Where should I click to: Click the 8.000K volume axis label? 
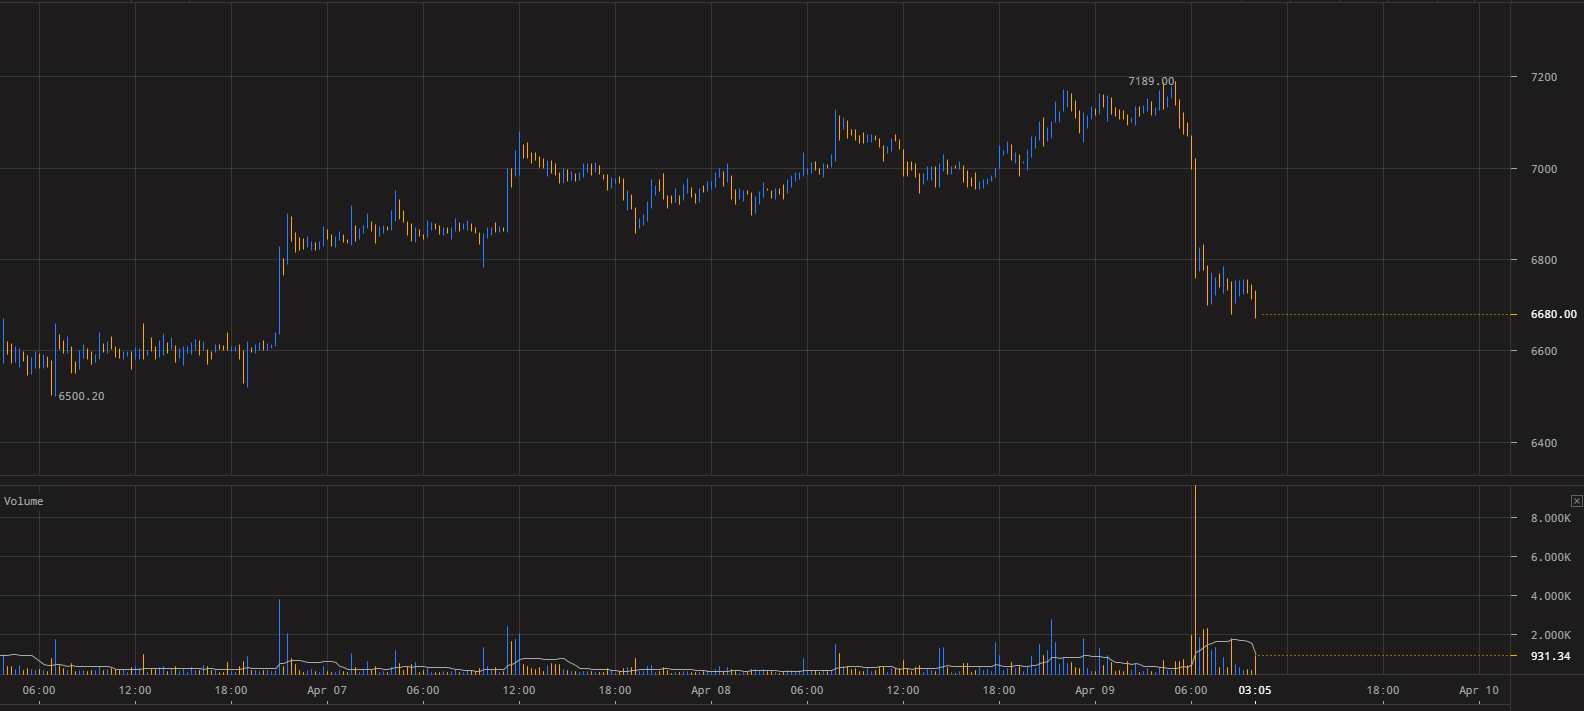(1550, 518)
